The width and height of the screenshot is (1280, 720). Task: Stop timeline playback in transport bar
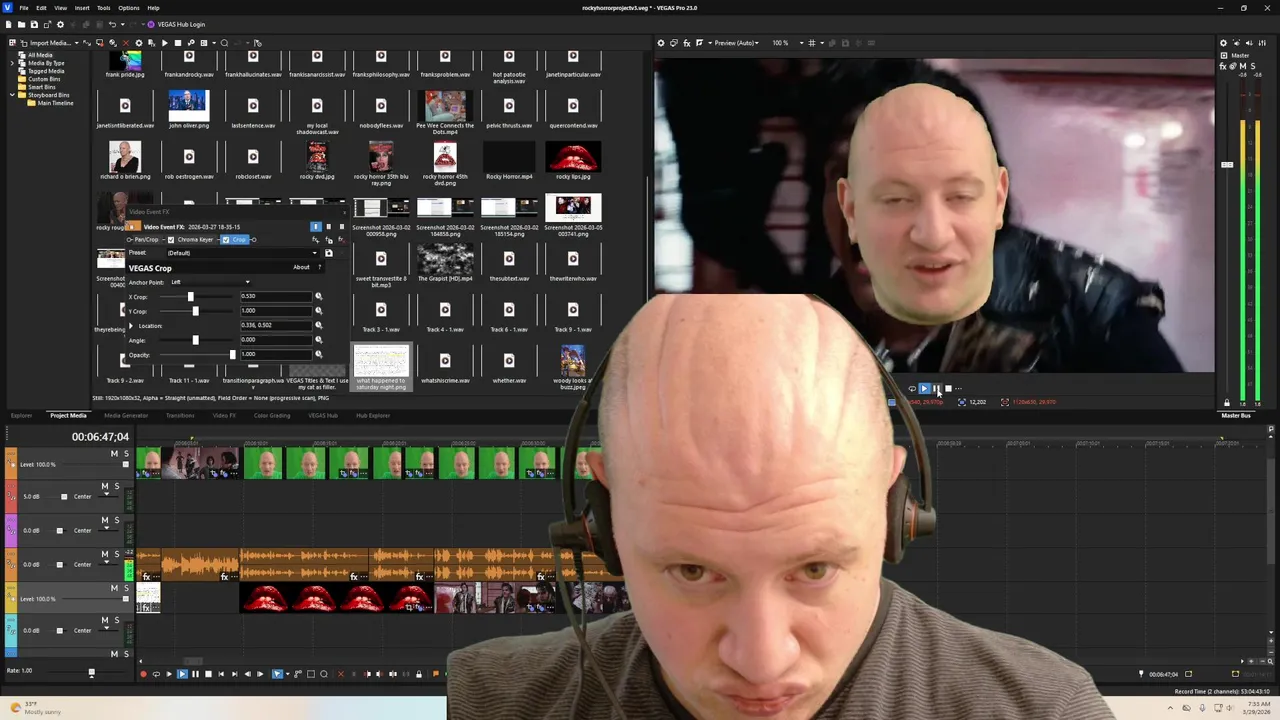pos(208,674)
